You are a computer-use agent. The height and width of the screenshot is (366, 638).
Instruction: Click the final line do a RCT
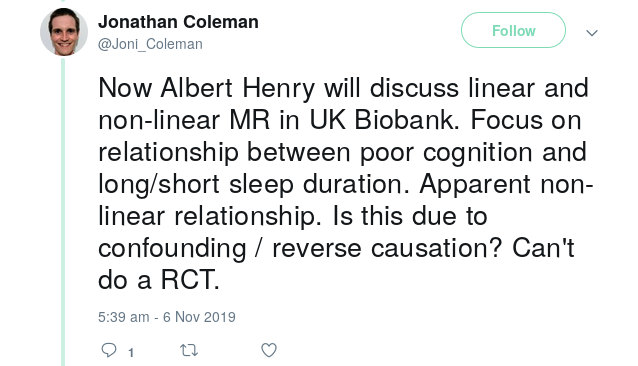[x=159, y=280]
